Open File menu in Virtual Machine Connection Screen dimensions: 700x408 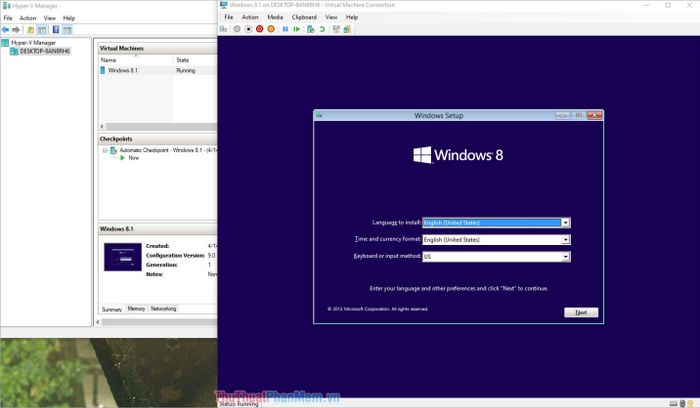229,17
